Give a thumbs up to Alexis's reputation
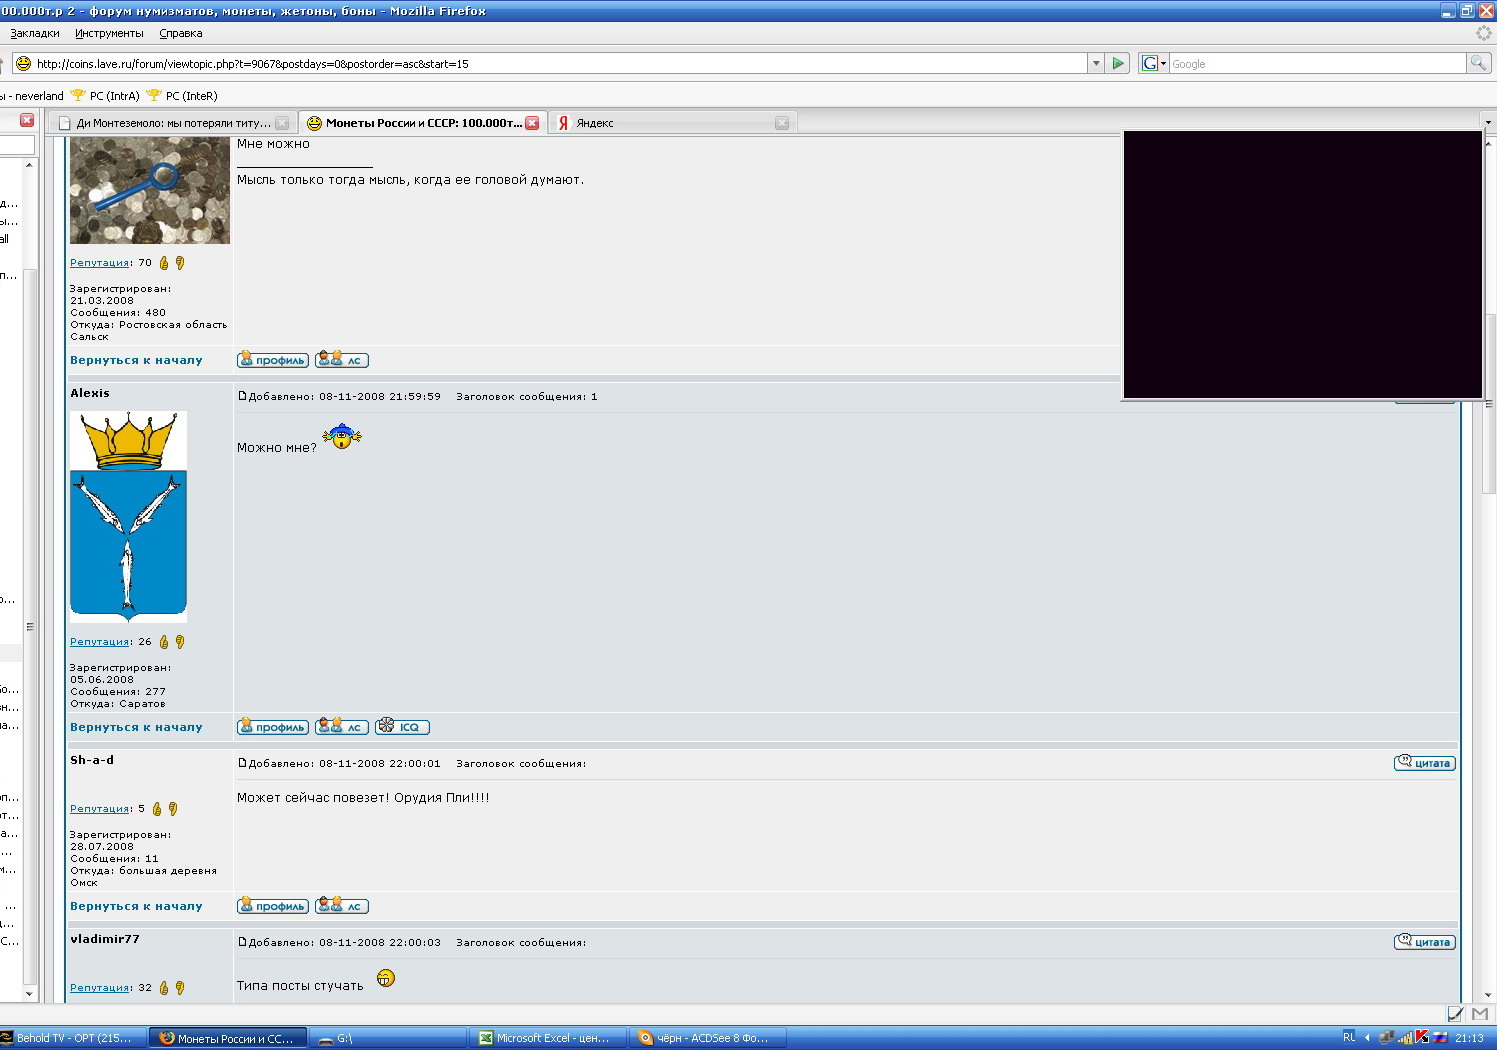The height and width of the screenshot is (1050, 1497). pyautogui.click(x=164, y=642)
